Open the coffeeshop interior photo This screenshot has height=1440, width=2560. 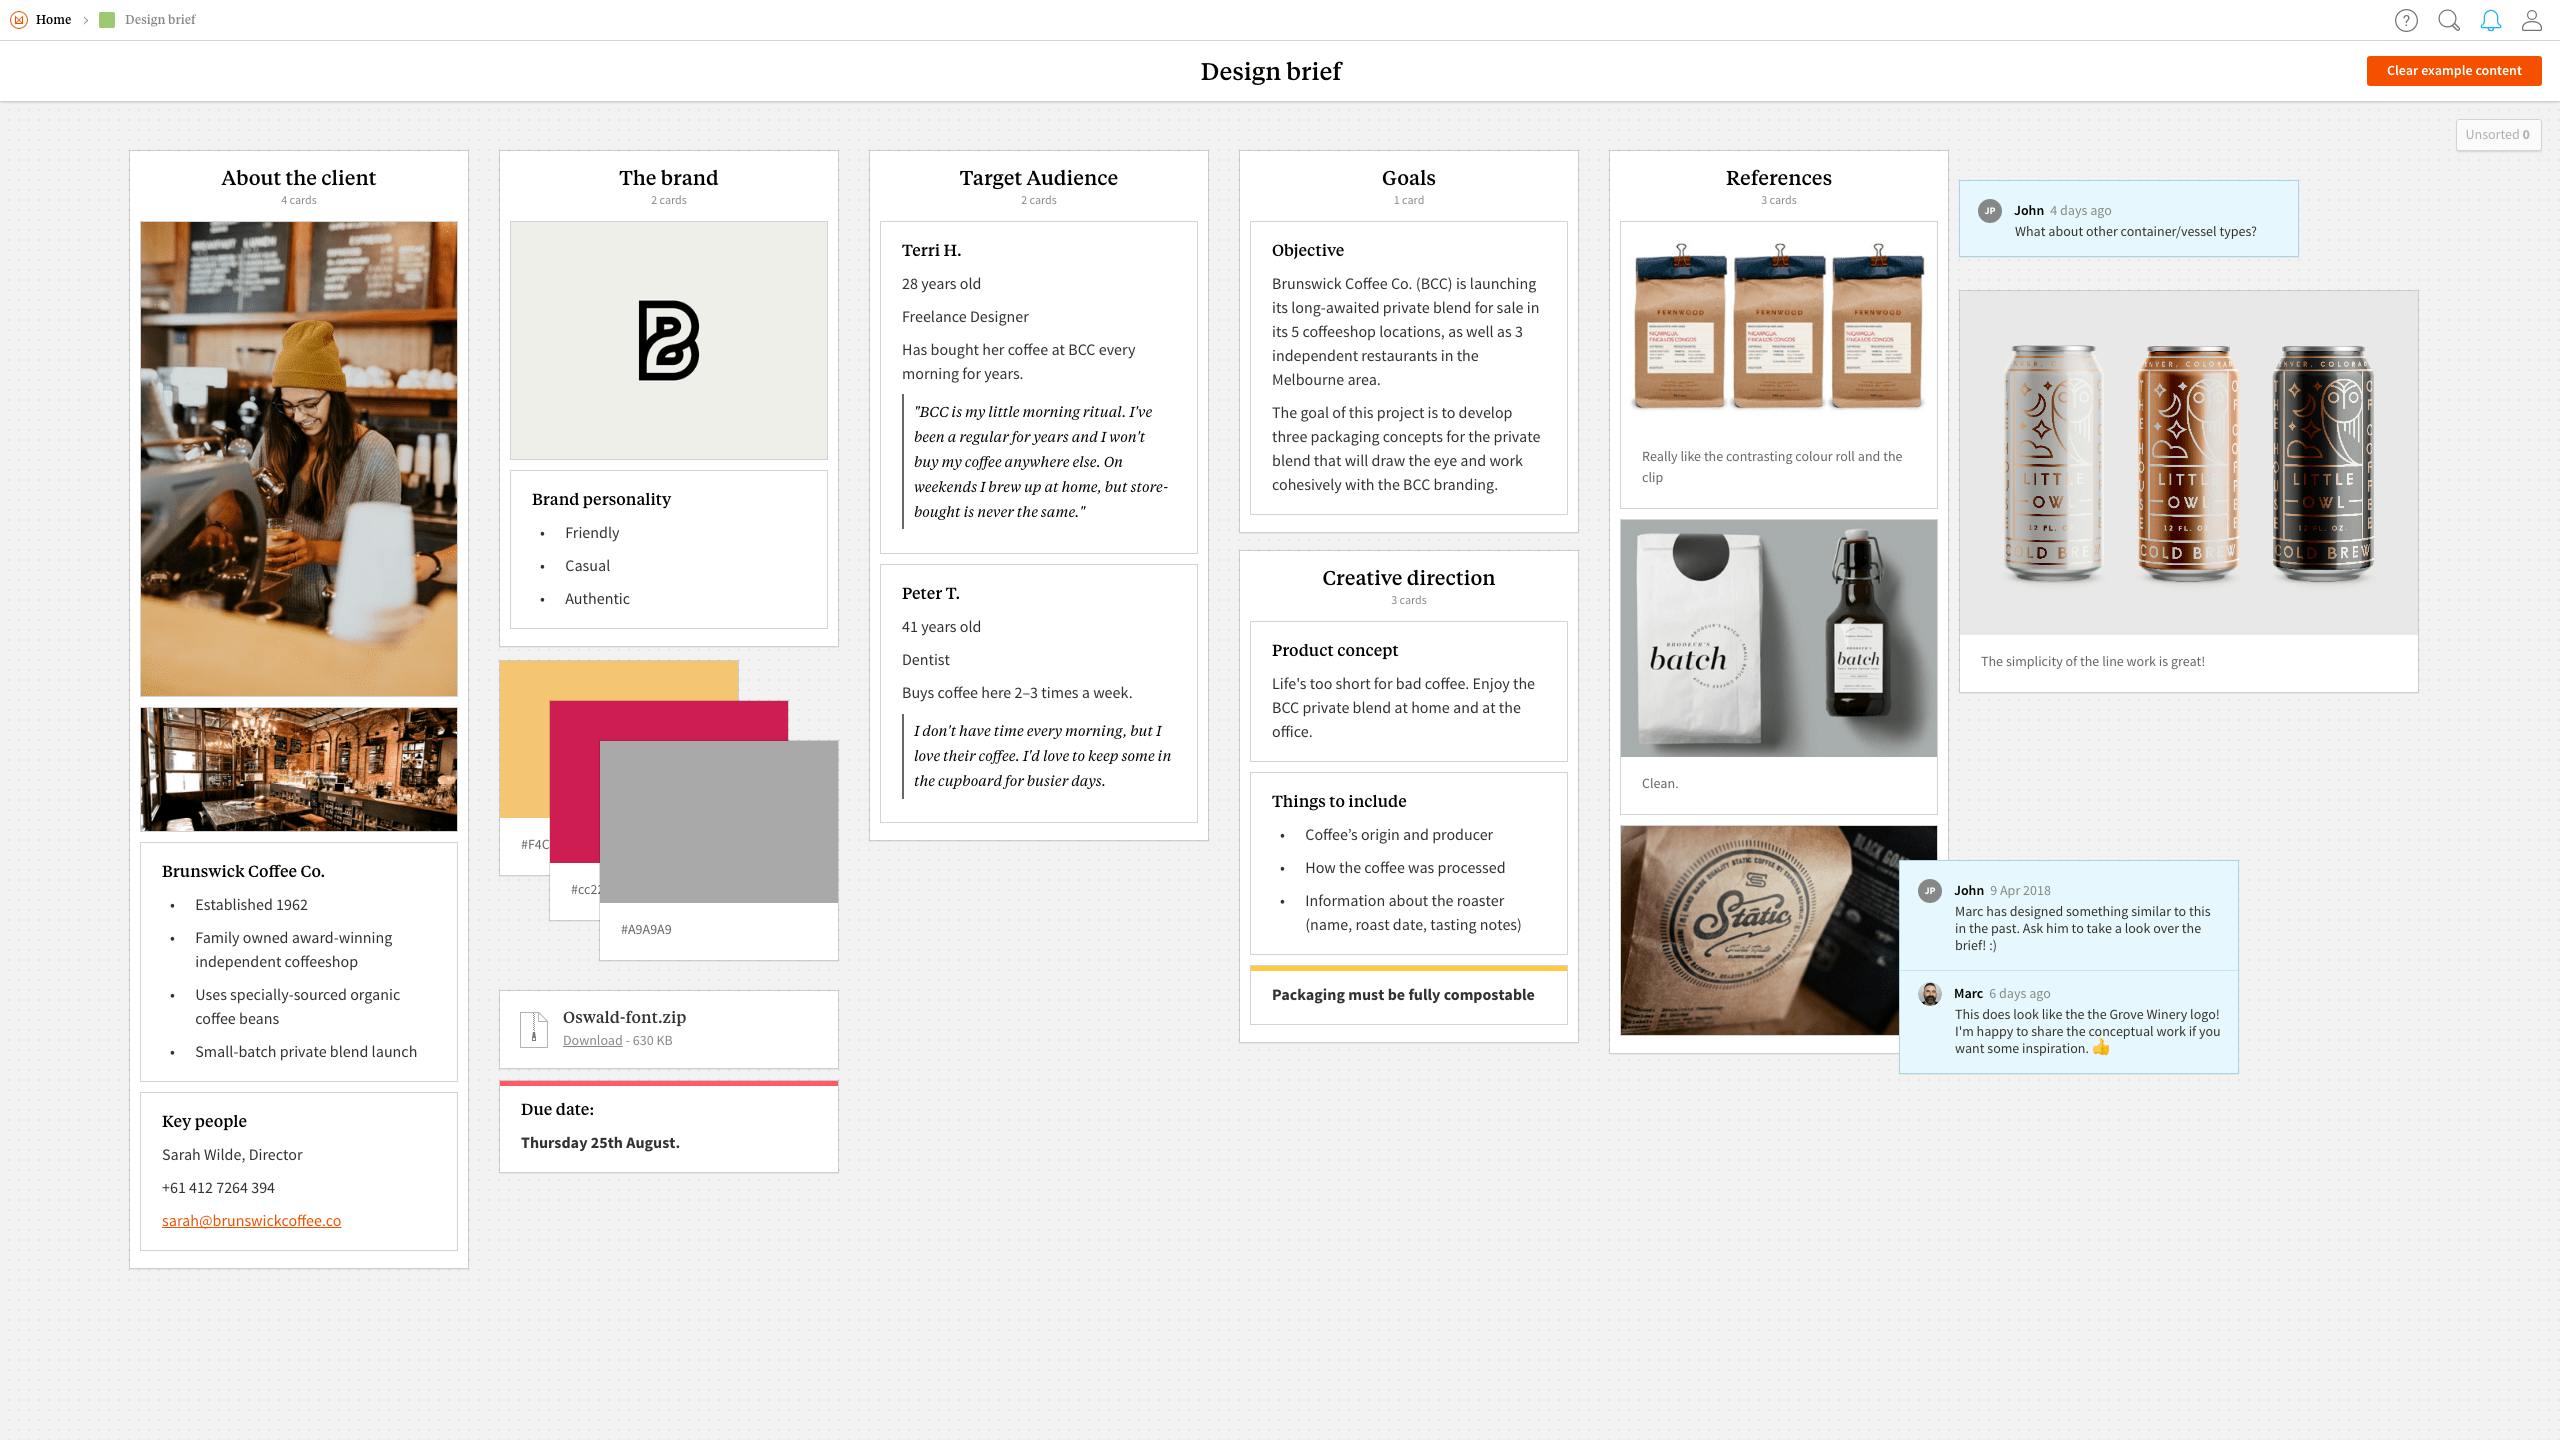[x=298, y=769]
